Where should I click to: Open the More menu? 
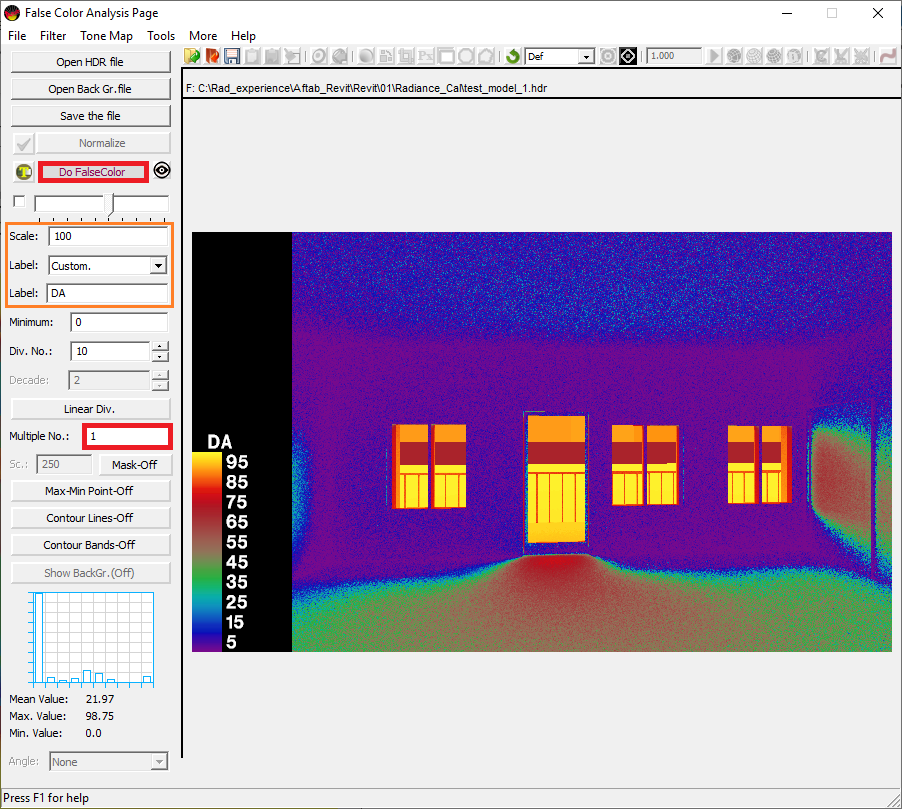coord(203,36)
